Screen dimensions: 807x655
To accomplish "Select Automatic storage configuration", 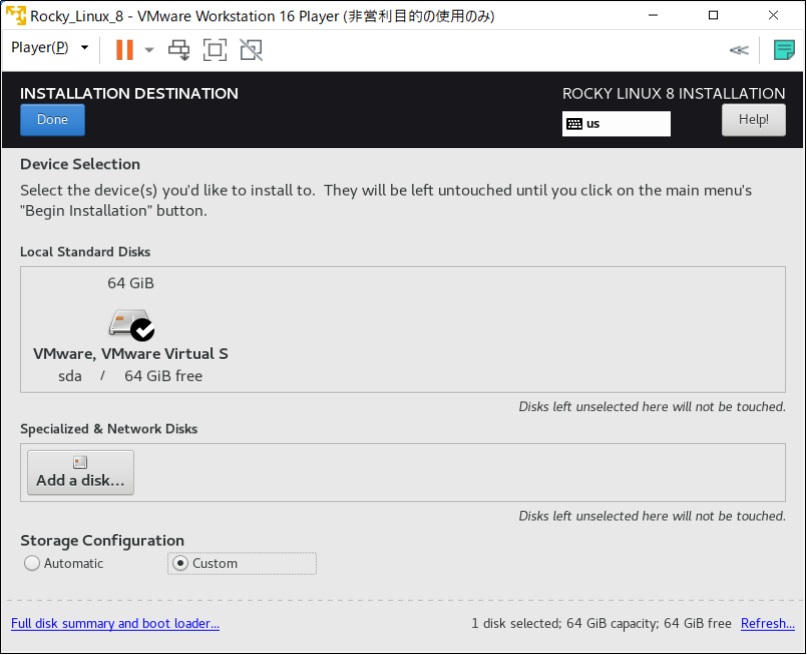I will click(31, 563).
